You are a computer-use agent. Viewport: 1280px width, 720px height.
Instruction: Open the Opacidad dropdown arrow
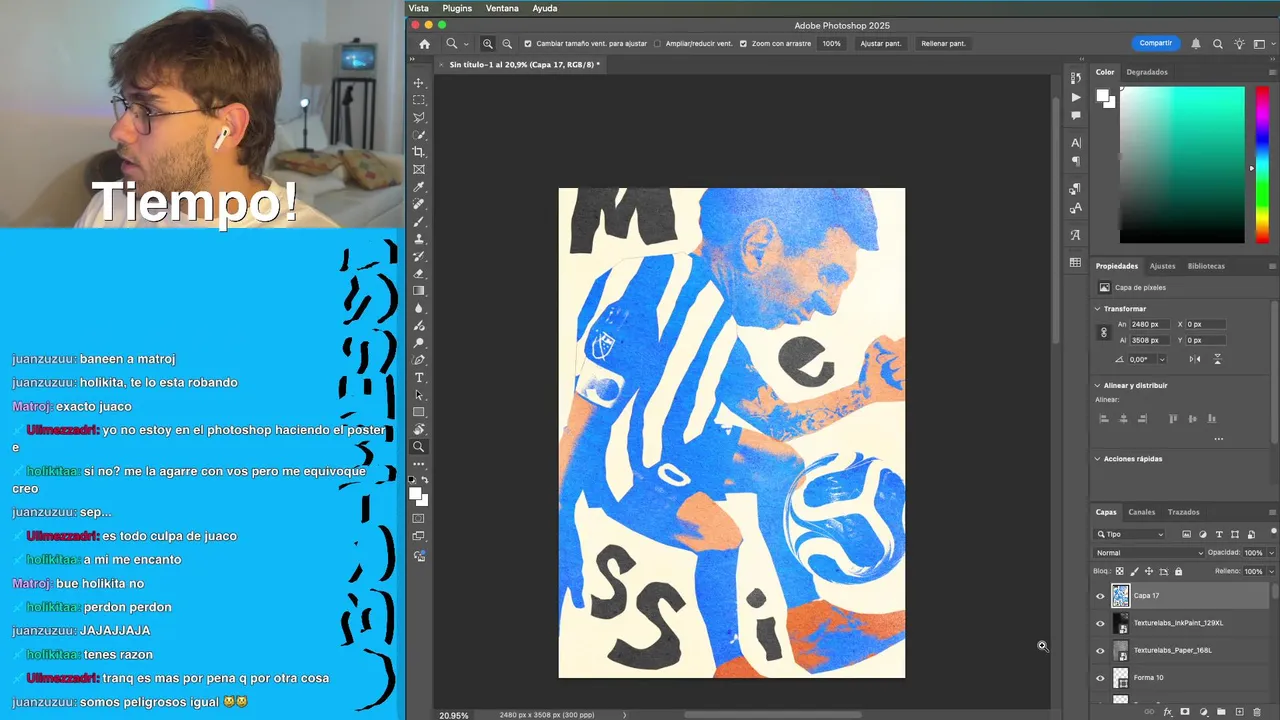1271,553
